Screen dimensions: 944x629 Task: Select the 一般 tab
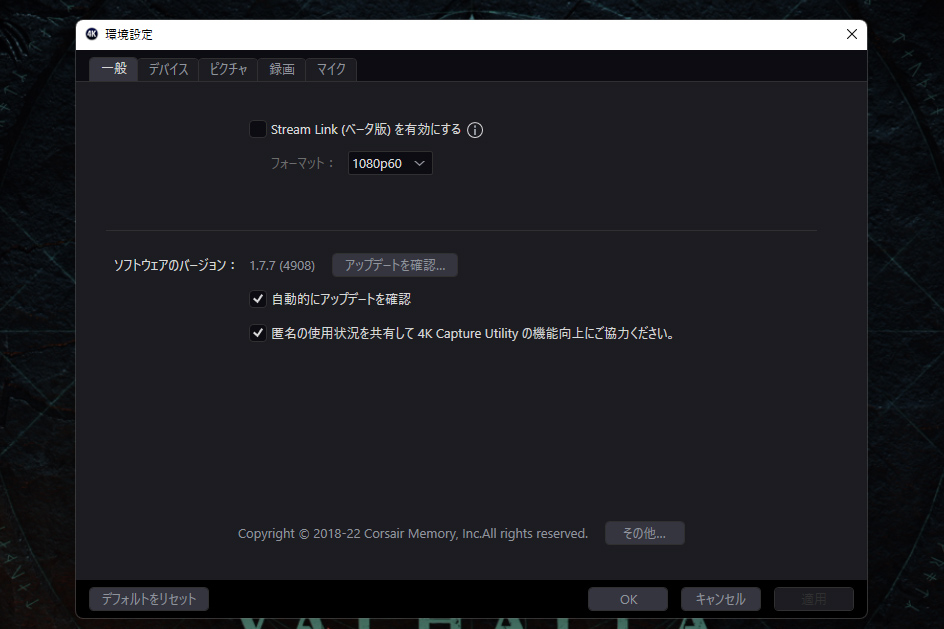pyautogui.click(x=114, y=69)
